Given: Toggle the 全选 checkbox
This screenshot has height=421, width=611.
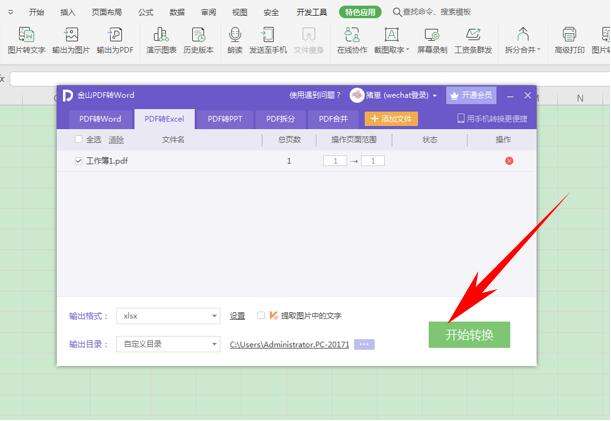Looking at the screenshot, I should click(78, 139).
